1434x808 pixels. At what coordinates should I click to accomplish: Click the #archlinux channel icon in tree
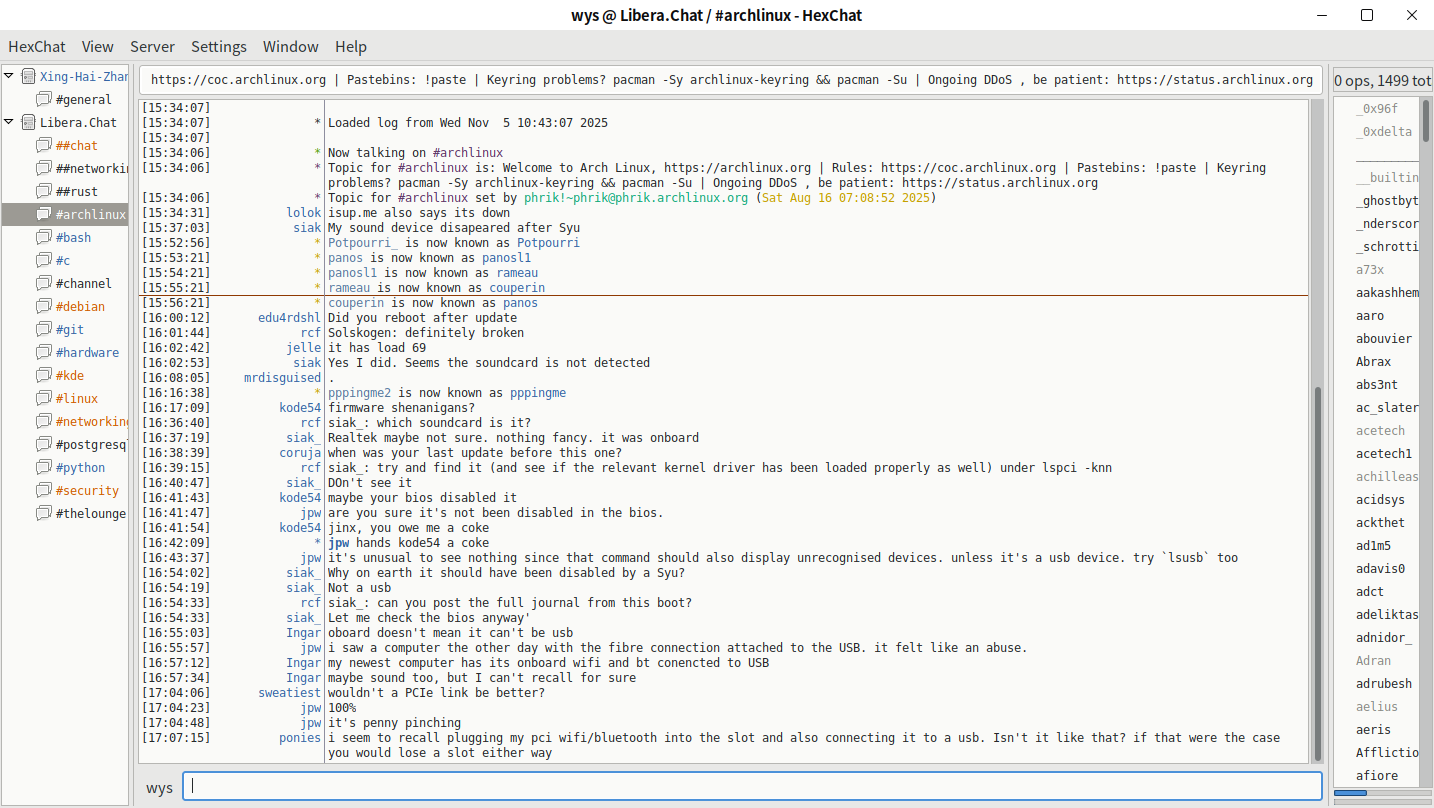click(43, 214)
